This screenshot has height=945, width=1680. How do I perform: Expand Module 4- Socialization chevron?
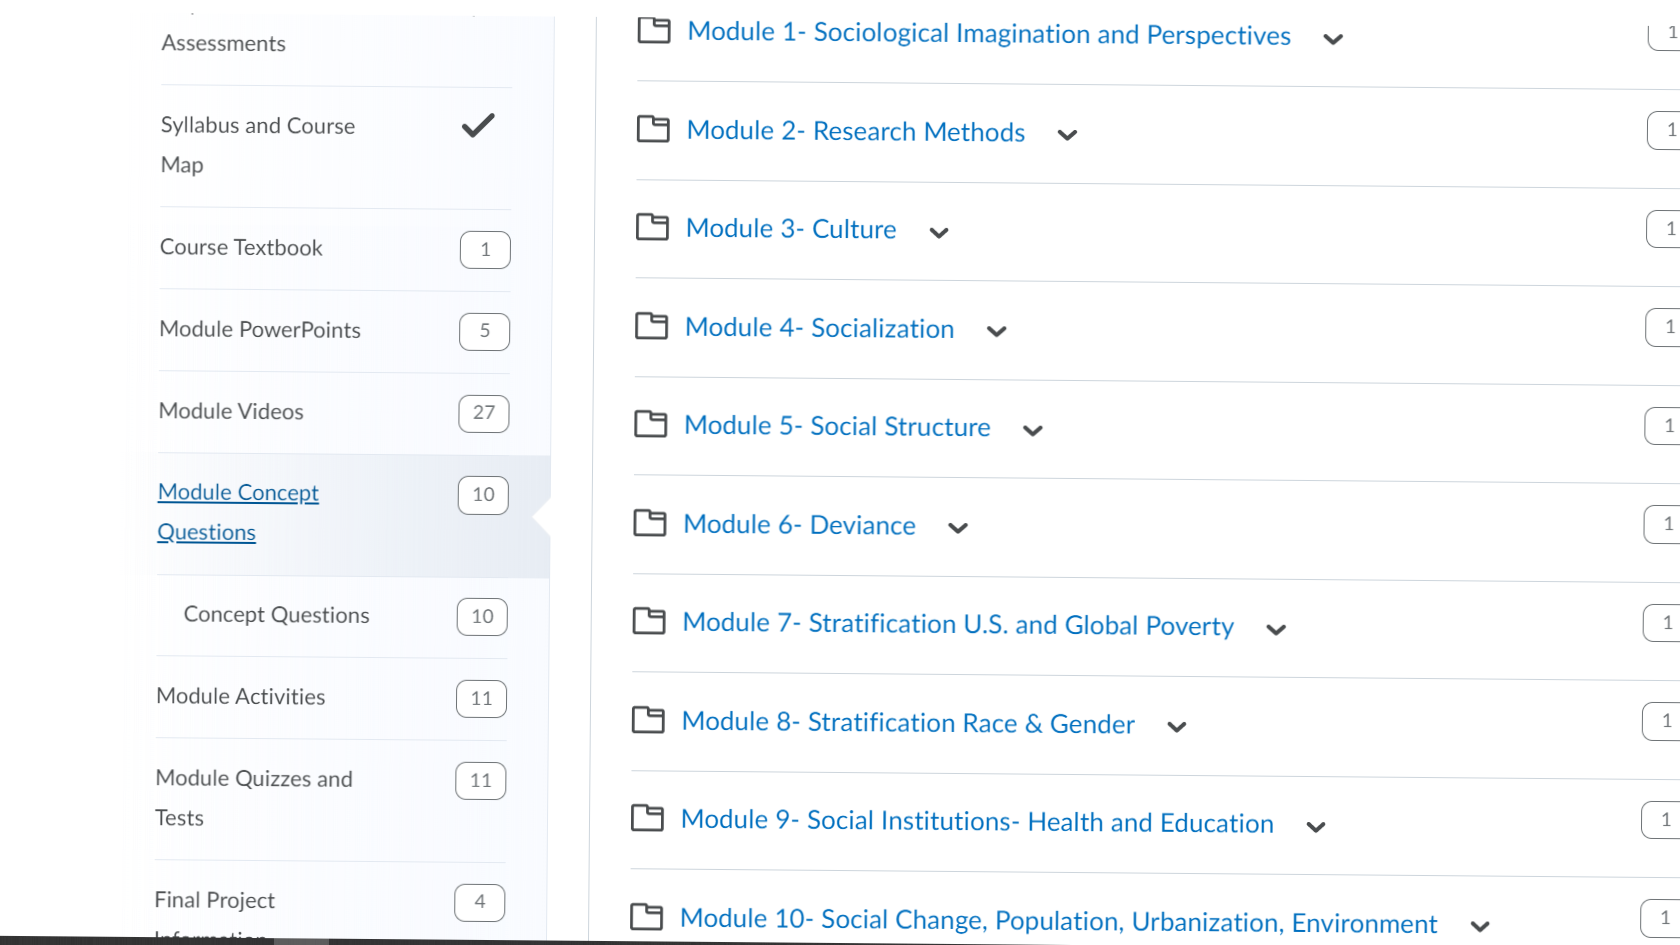coord(996,331)
